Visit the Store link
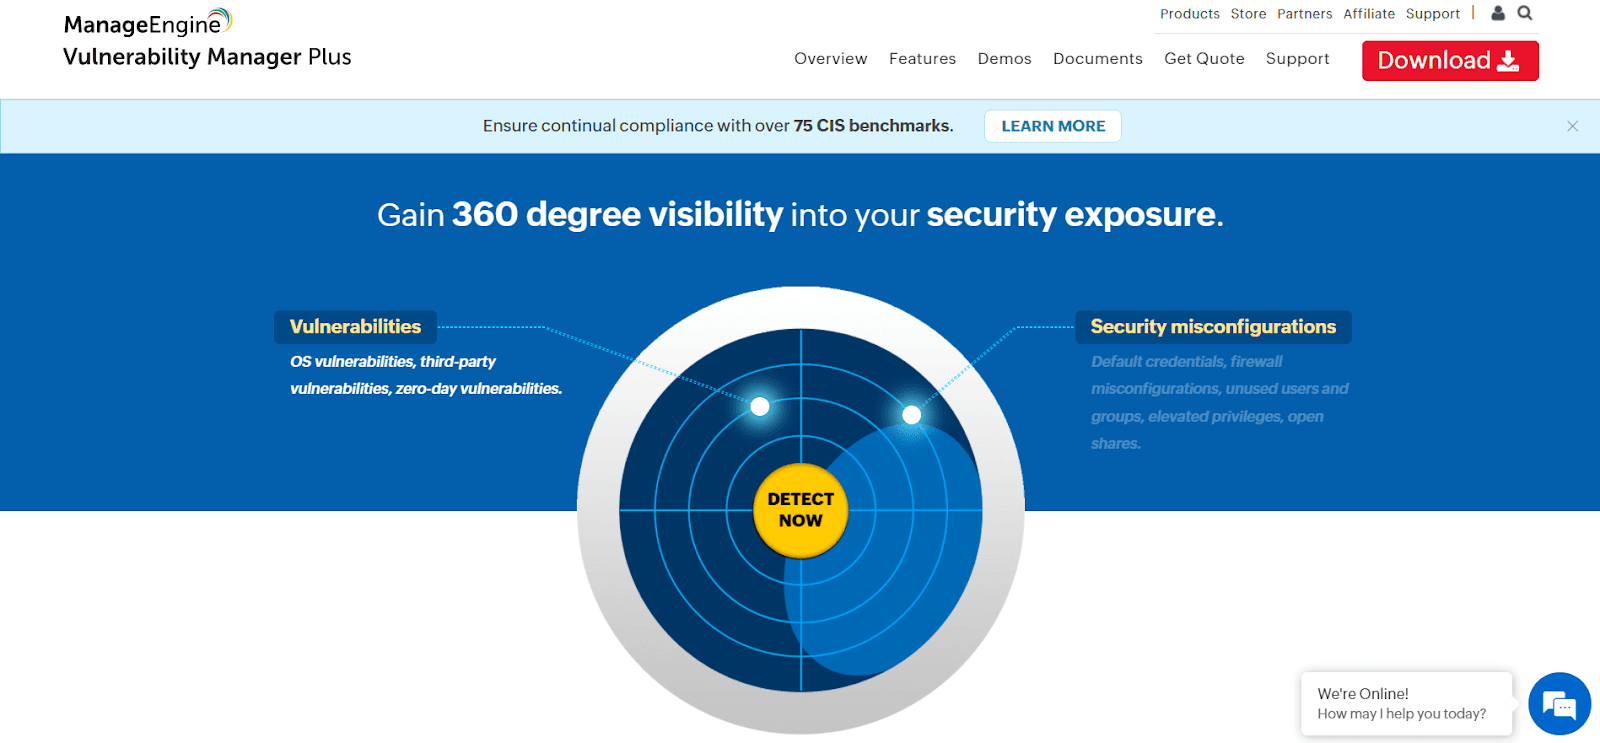Screen dimensions: 1600x743 (x=1248, y=14)
